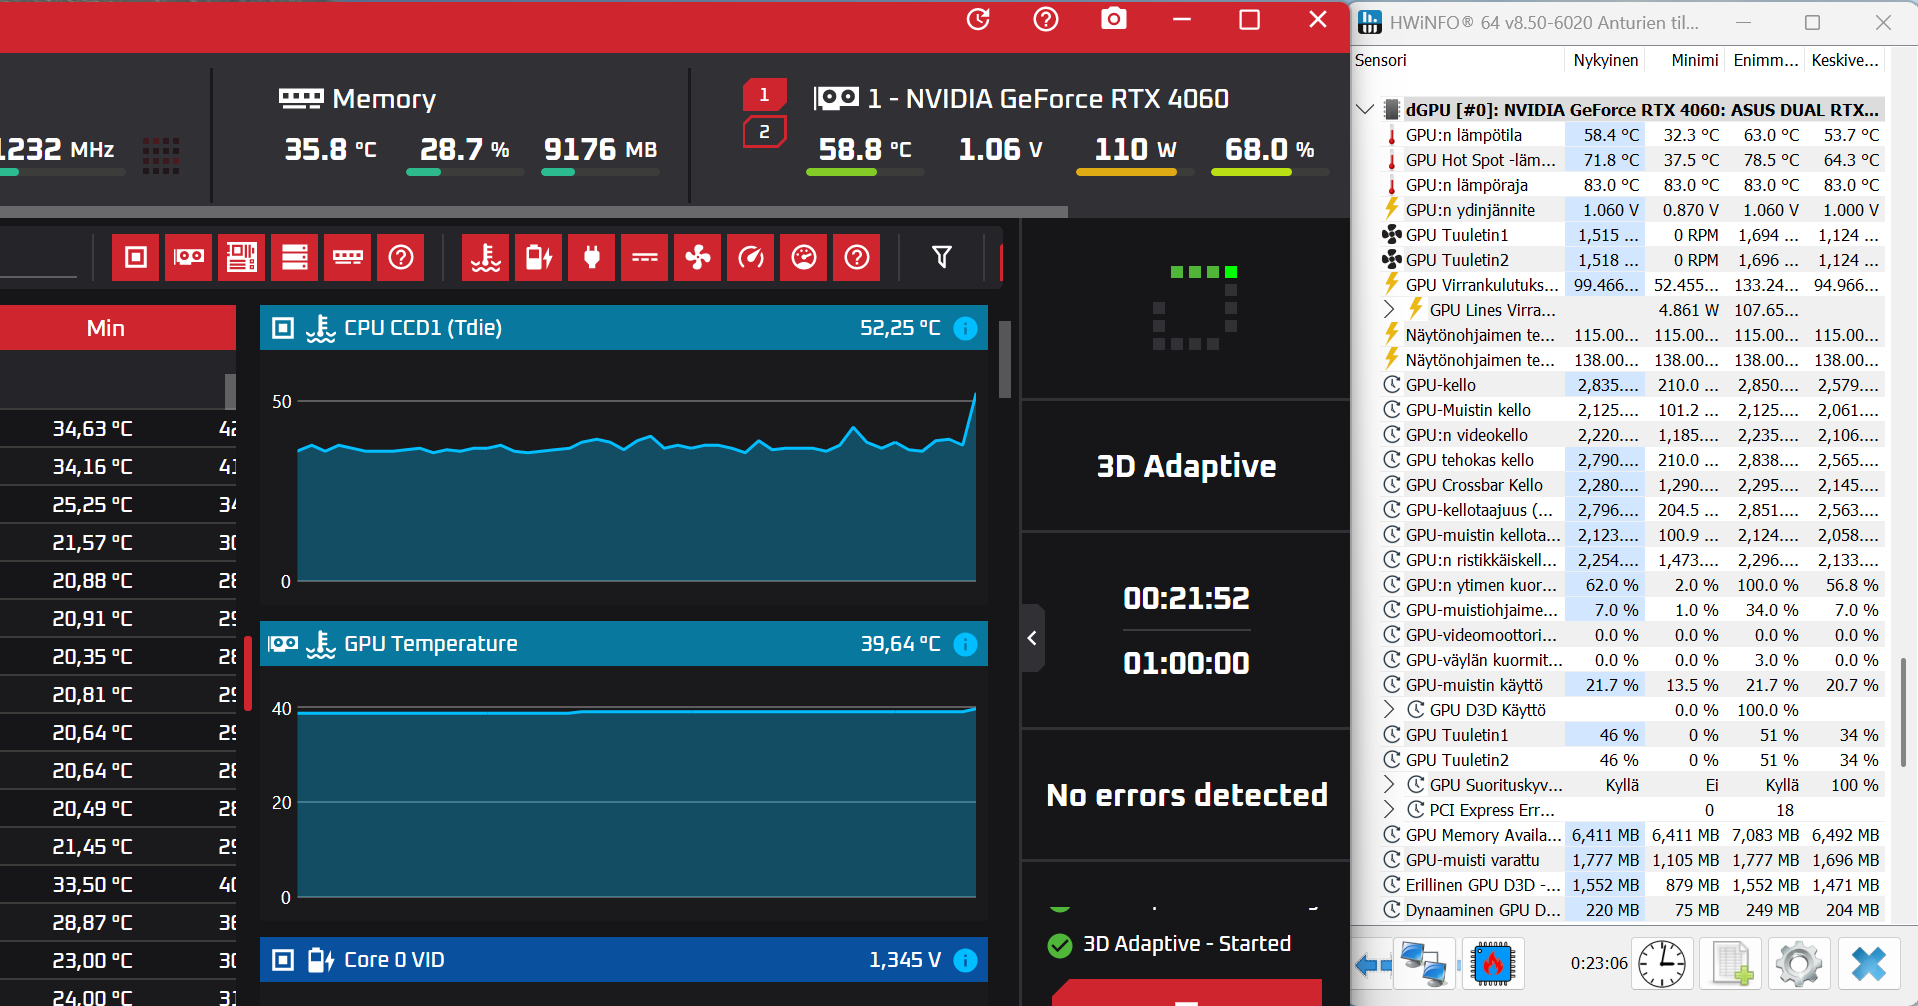1918x1006 pixels.
Task: Click HWiNFO start logging document icon
Action: click(1731, 964)
